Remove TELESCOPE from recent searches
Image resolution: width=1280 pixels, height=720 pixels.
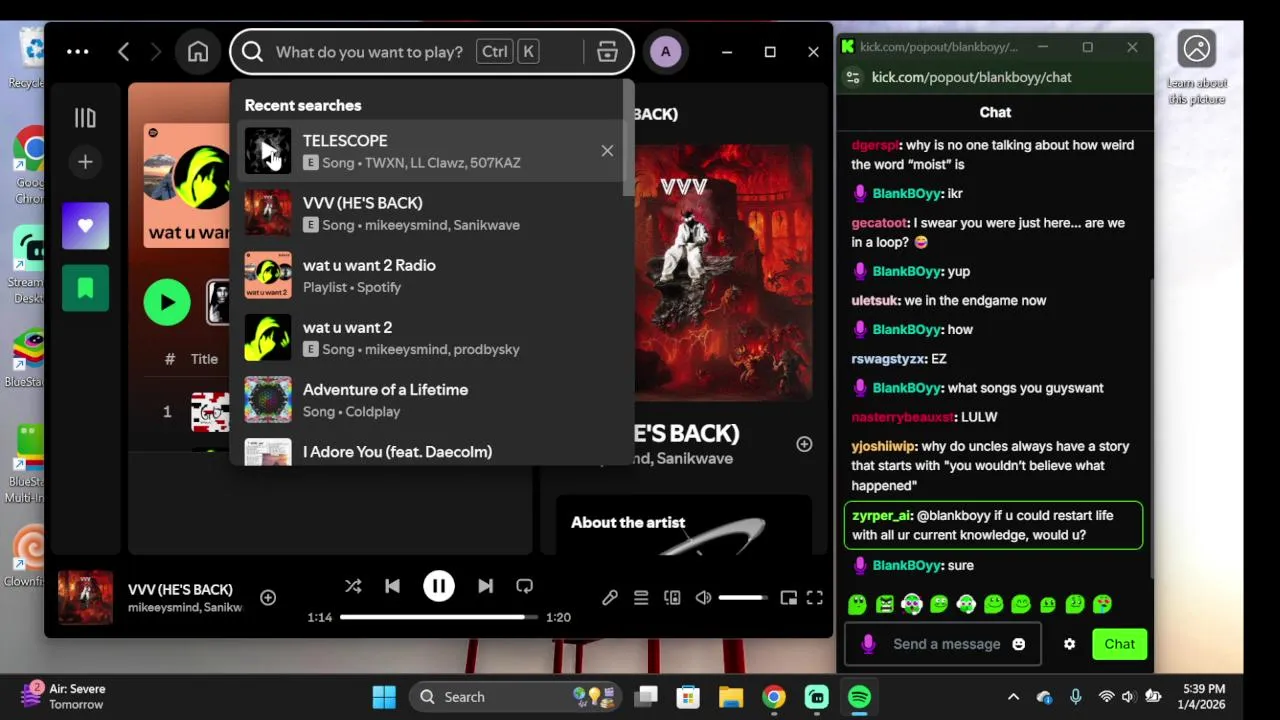(607, 151)
